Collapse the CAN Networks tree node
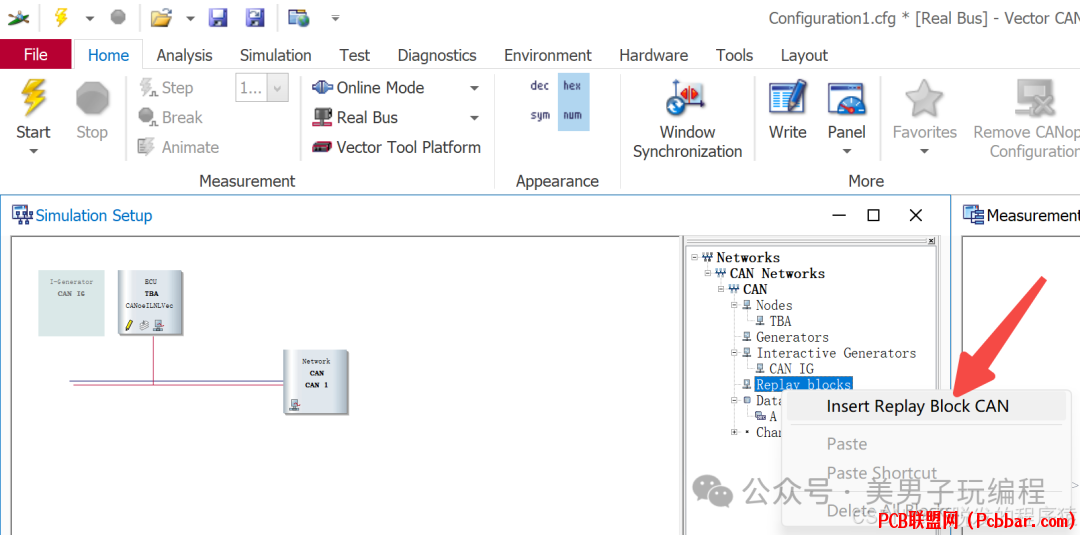This screenshot has height=535, width=1080. pyautogui.click(x=708, y=273)
